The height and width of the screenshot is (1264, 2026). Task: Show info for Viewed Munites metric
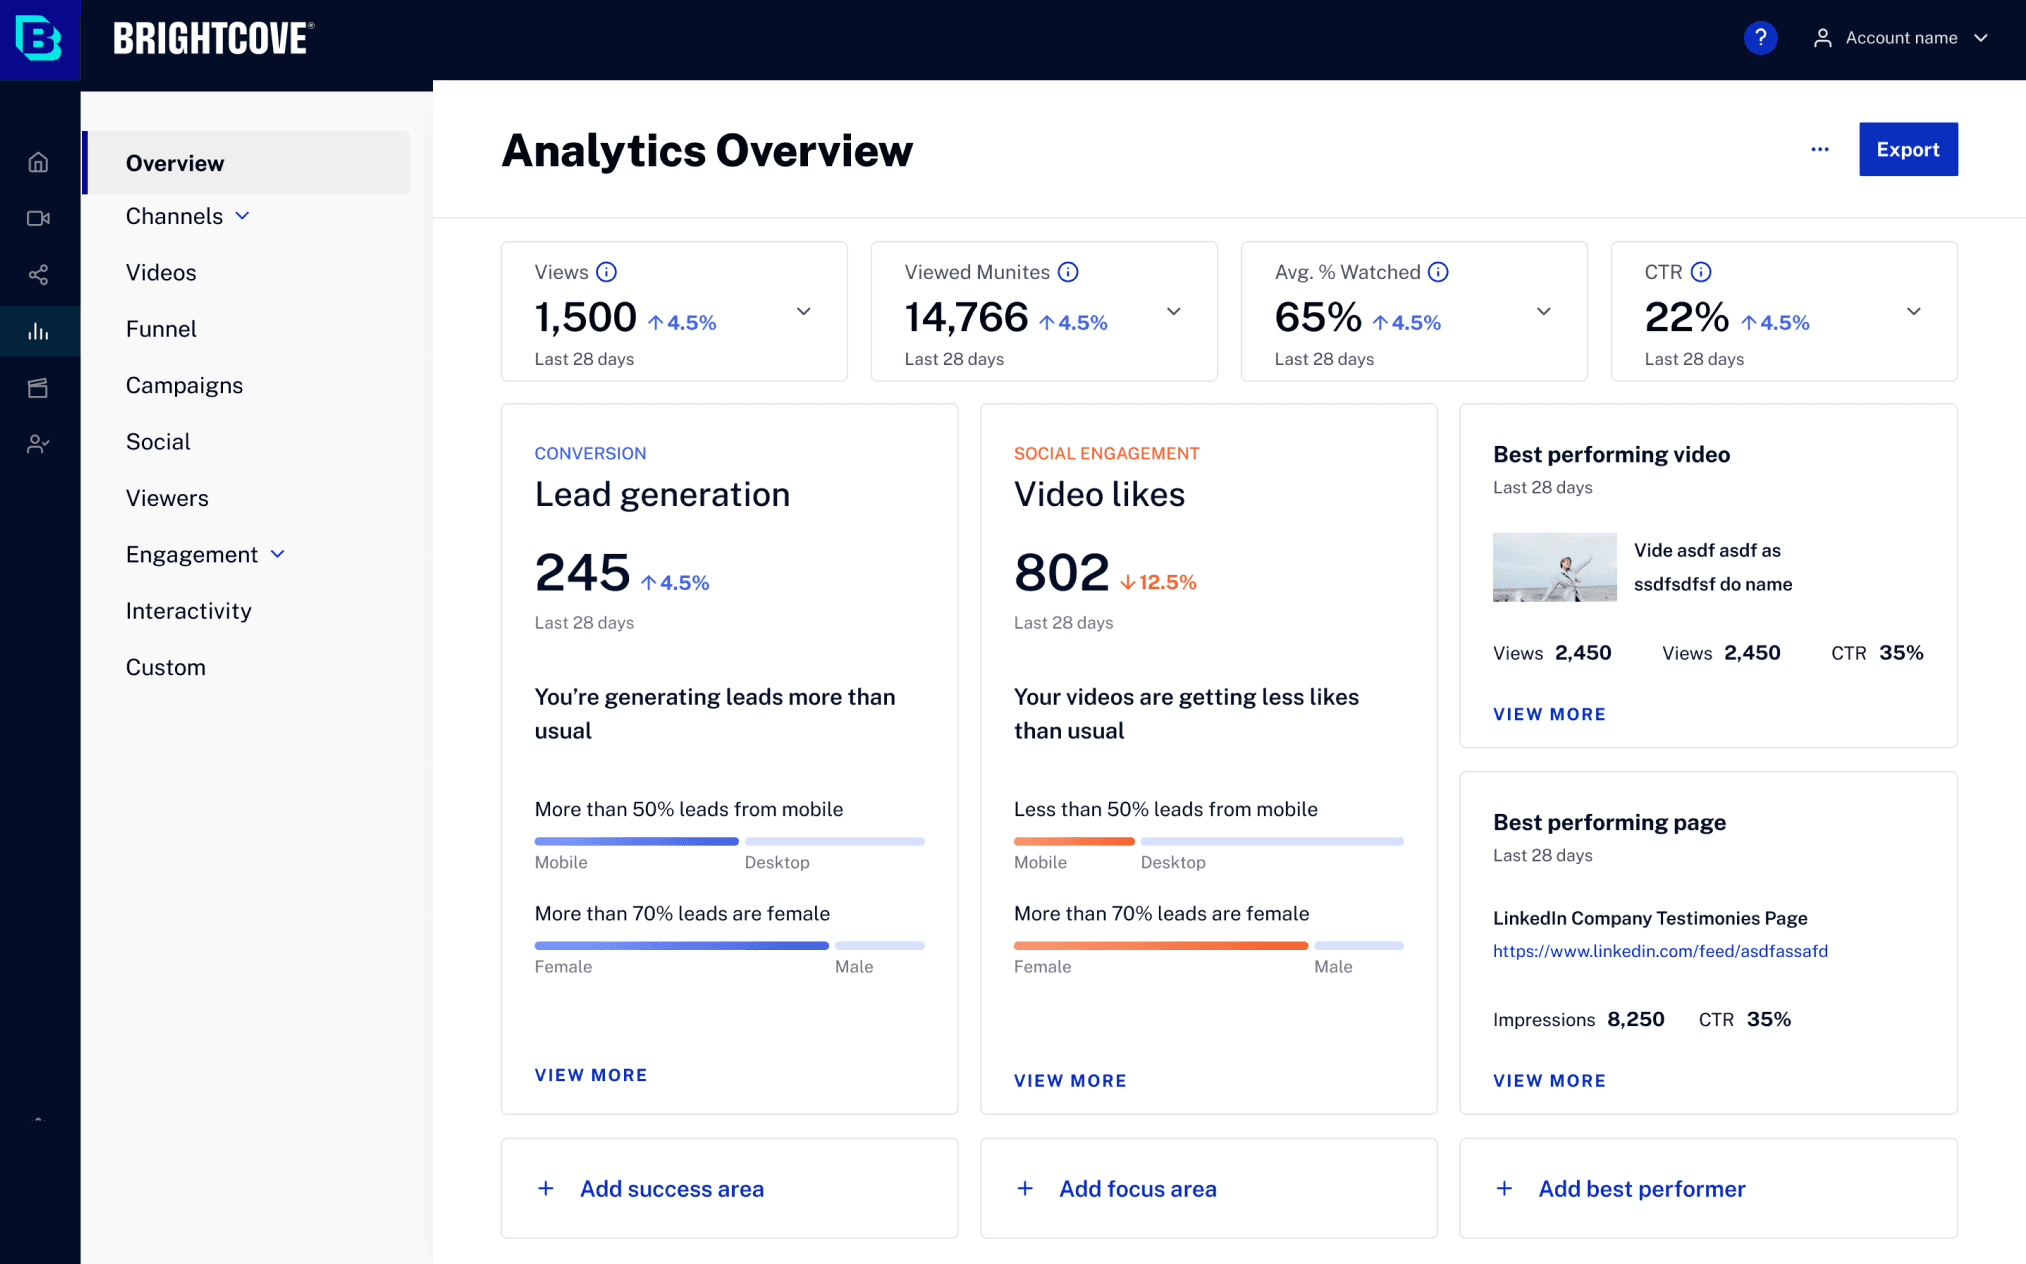[x=1068, y=272]
